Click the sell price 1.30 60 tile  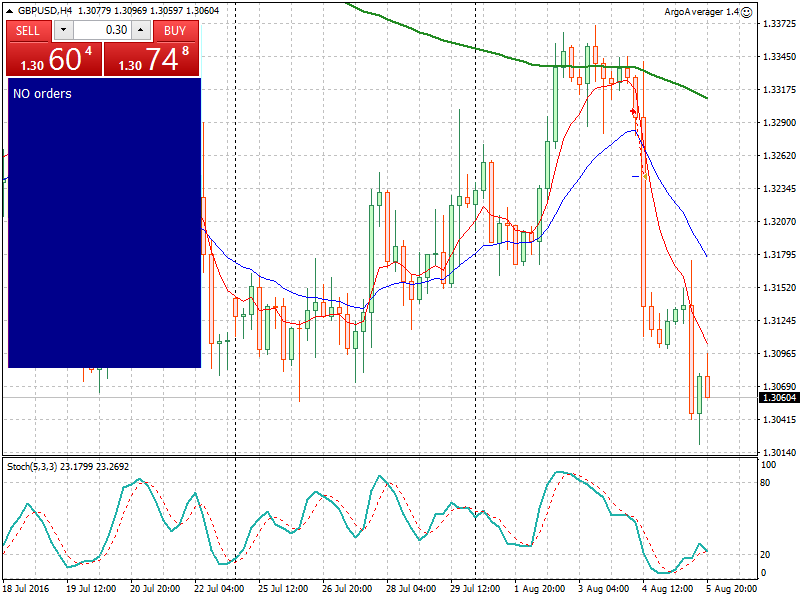coord(54,59)
